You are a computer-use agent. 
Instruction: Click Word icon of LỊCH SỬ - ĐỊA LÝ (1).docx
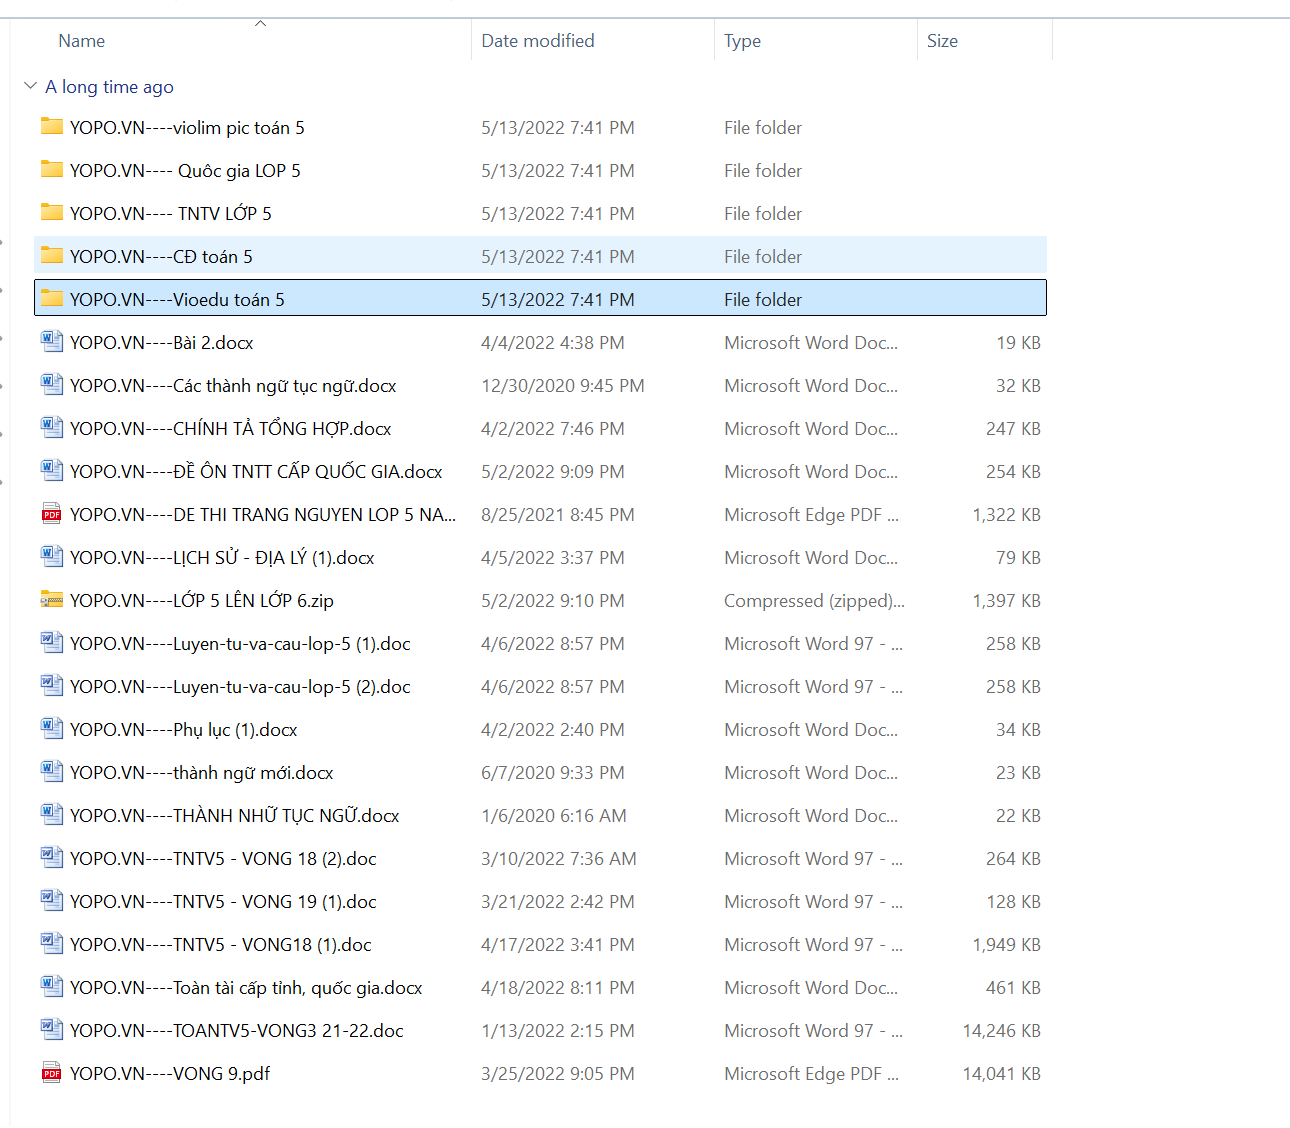point(52,556)
